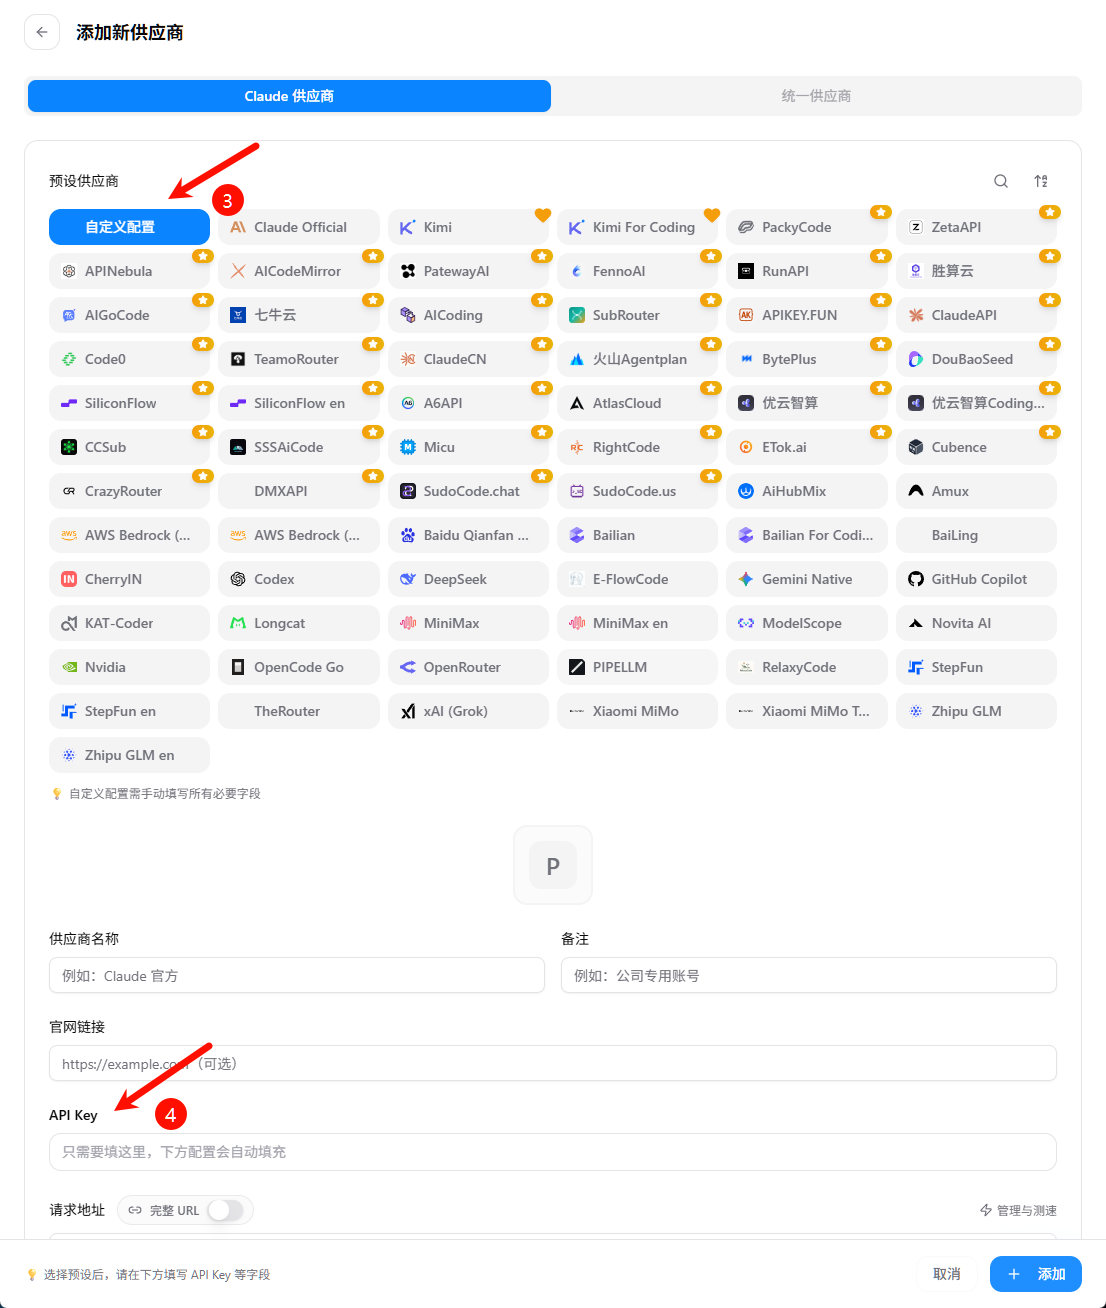Image resolution: width=1106 pixels, height=1308 pixels.
Task: Pick DouBaoSeed preset
Action: [x=976, y=359]
